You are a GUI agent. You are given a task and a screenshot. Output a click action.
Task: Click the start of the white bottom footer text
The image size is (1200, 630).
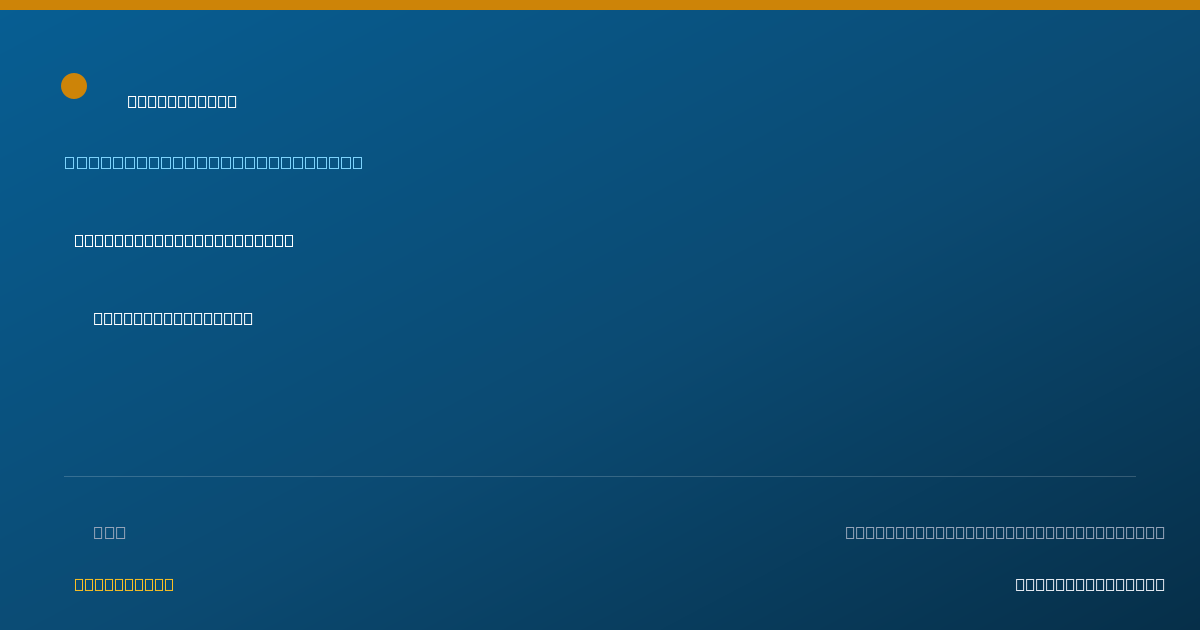[1020, 584]
